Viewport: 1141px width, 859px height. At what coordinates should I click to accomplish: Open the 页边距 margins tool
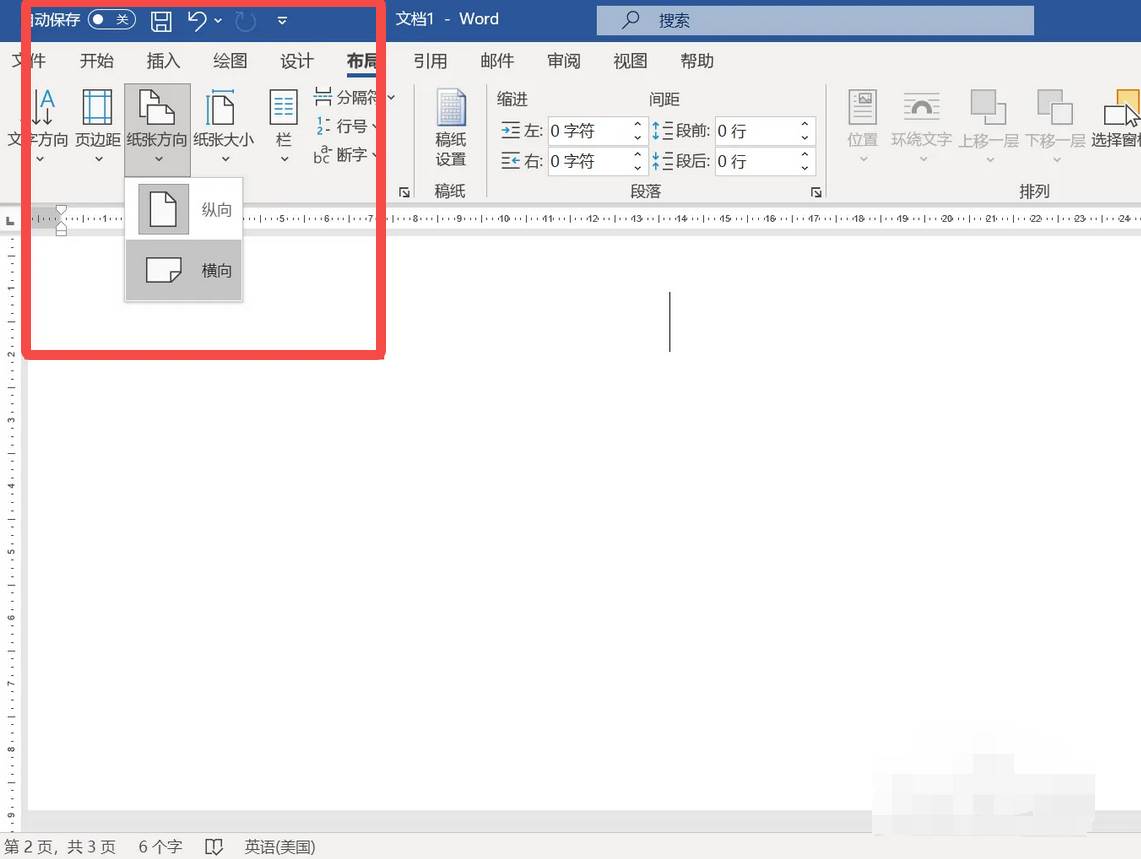pos(98,126)
